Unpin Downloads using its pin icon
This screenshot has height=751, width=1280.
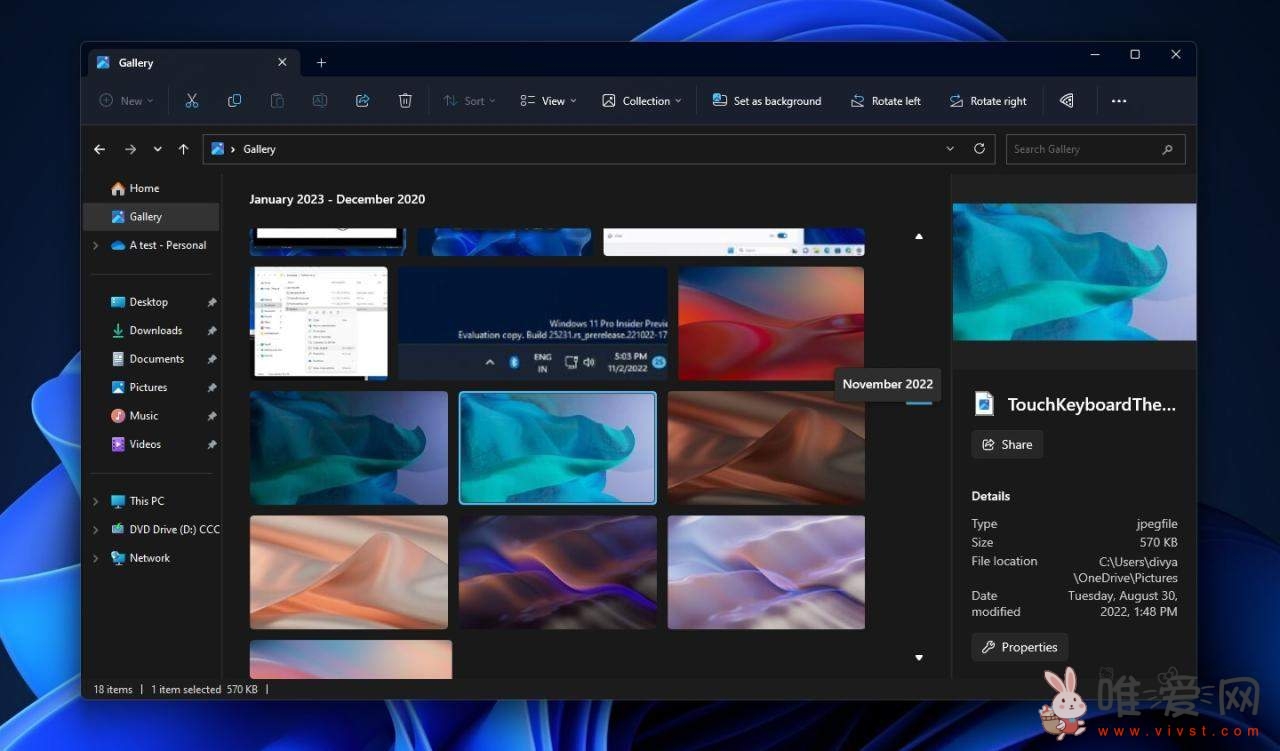(x=211, y=330)
